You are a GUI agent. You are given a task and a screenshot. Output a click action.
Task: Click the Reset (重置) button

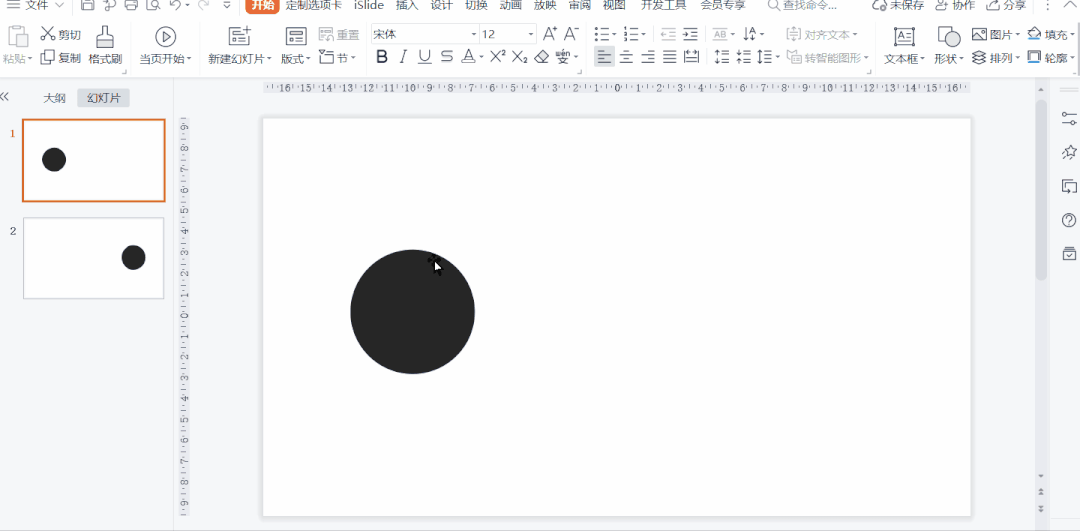(x=339, y=34)
